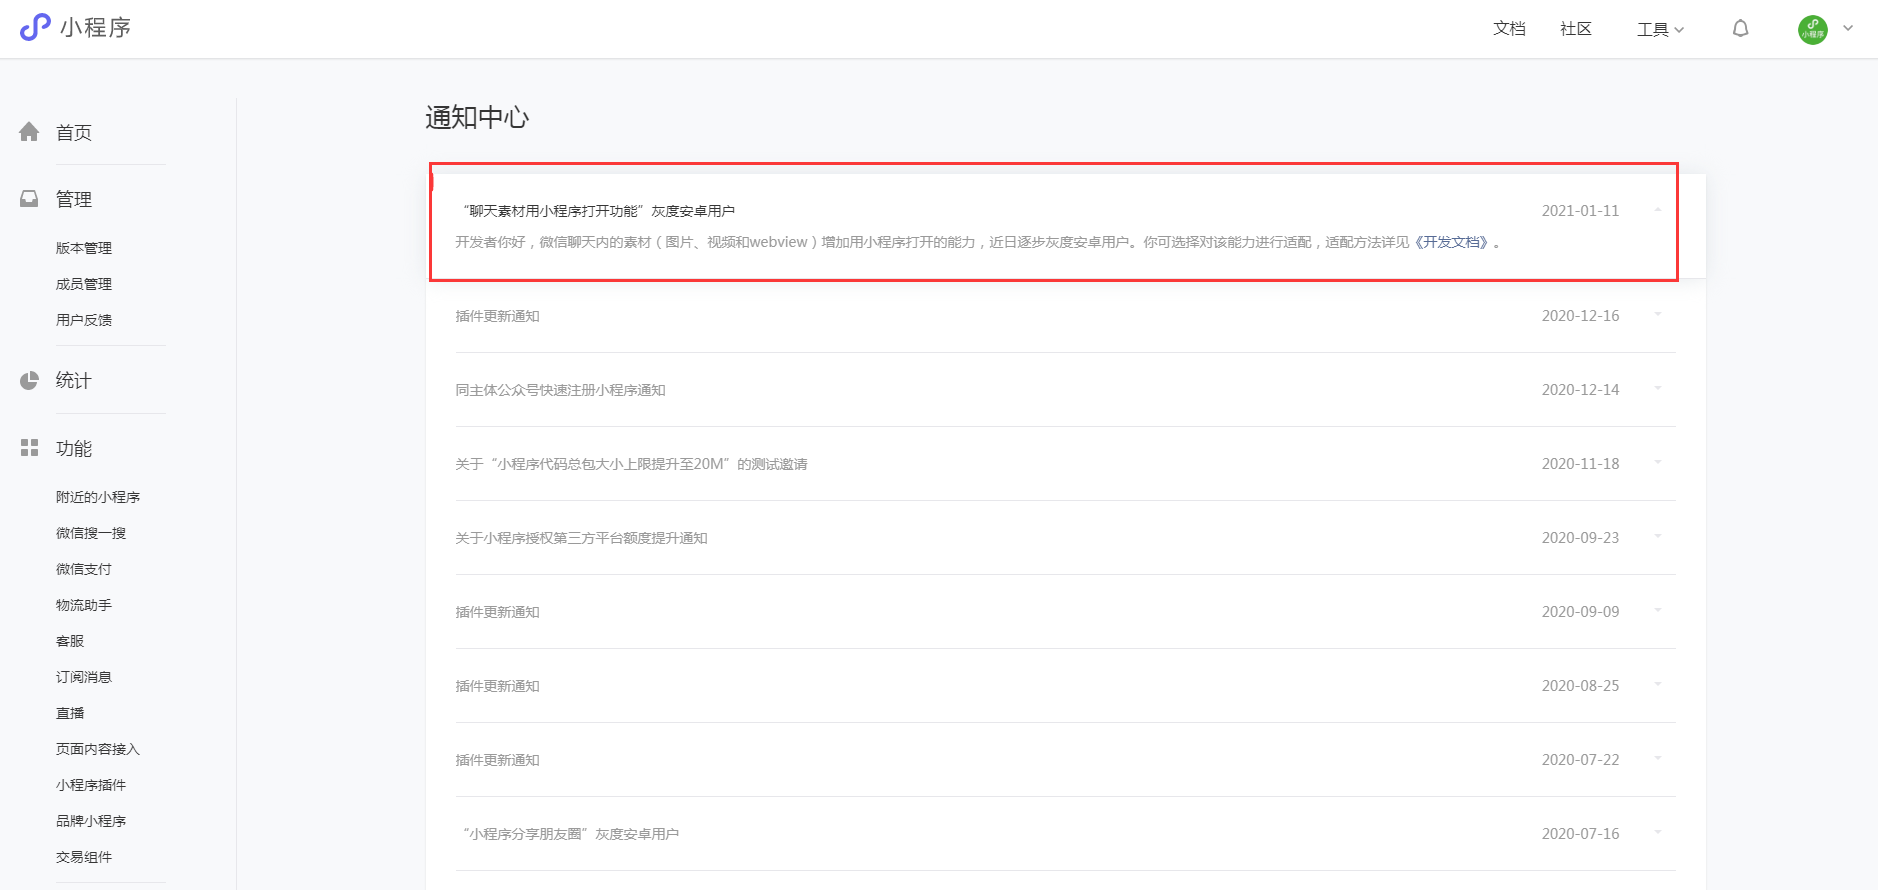Viewport: 1878px width, 890px height.
Task: Expand the account dropdown arrow beside avatar
Action: click(1848, 28)
